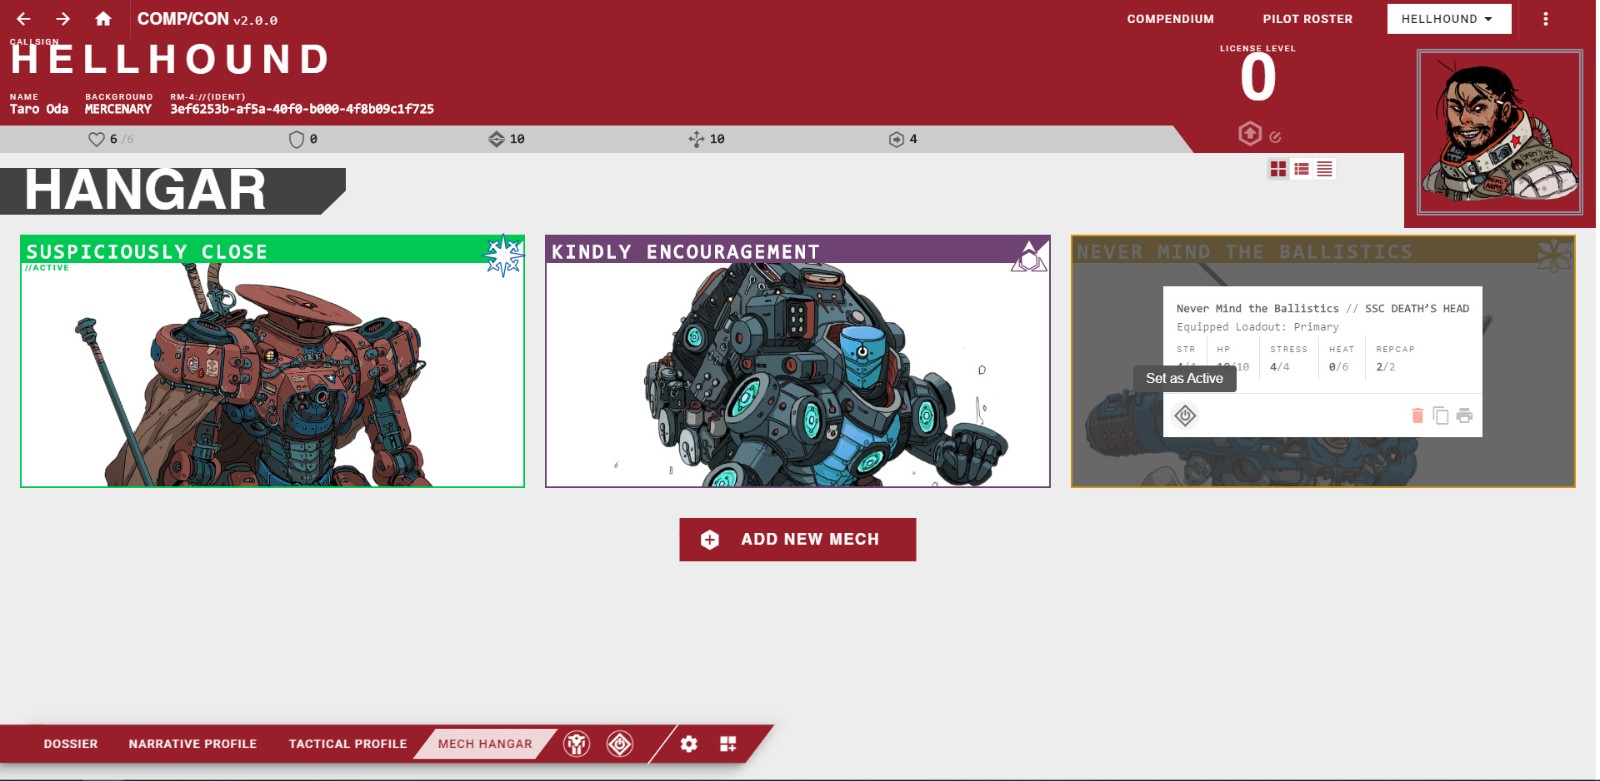1600x781 pixels.
Task: Click the MERCENARY background text
Action: coord(118,109)
